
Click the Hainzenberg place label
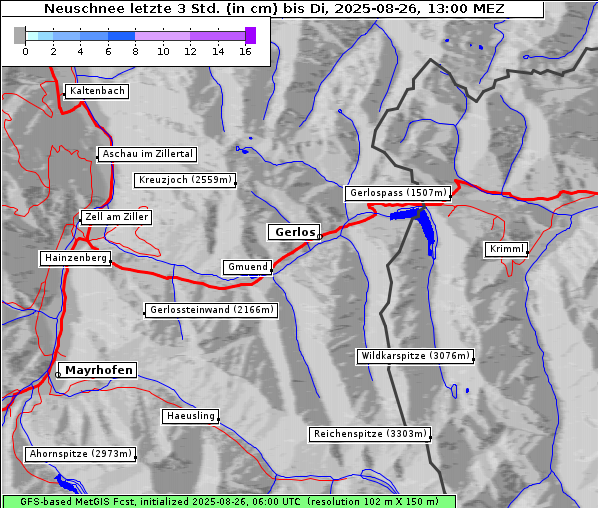[76, 258]
